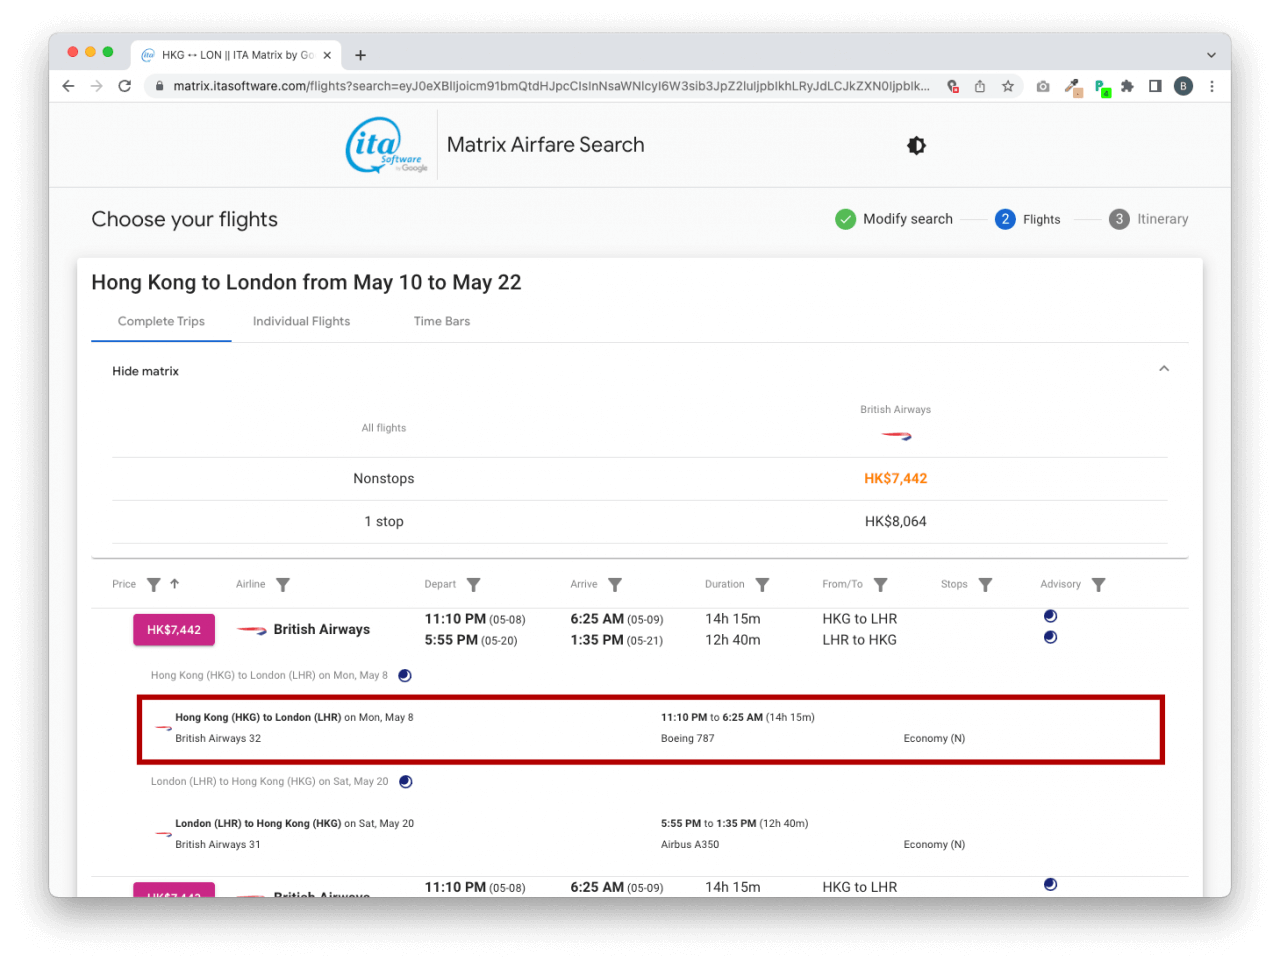The image size is (1280, 962).
Task: Click the address bar URL
Action: point(551,86)
